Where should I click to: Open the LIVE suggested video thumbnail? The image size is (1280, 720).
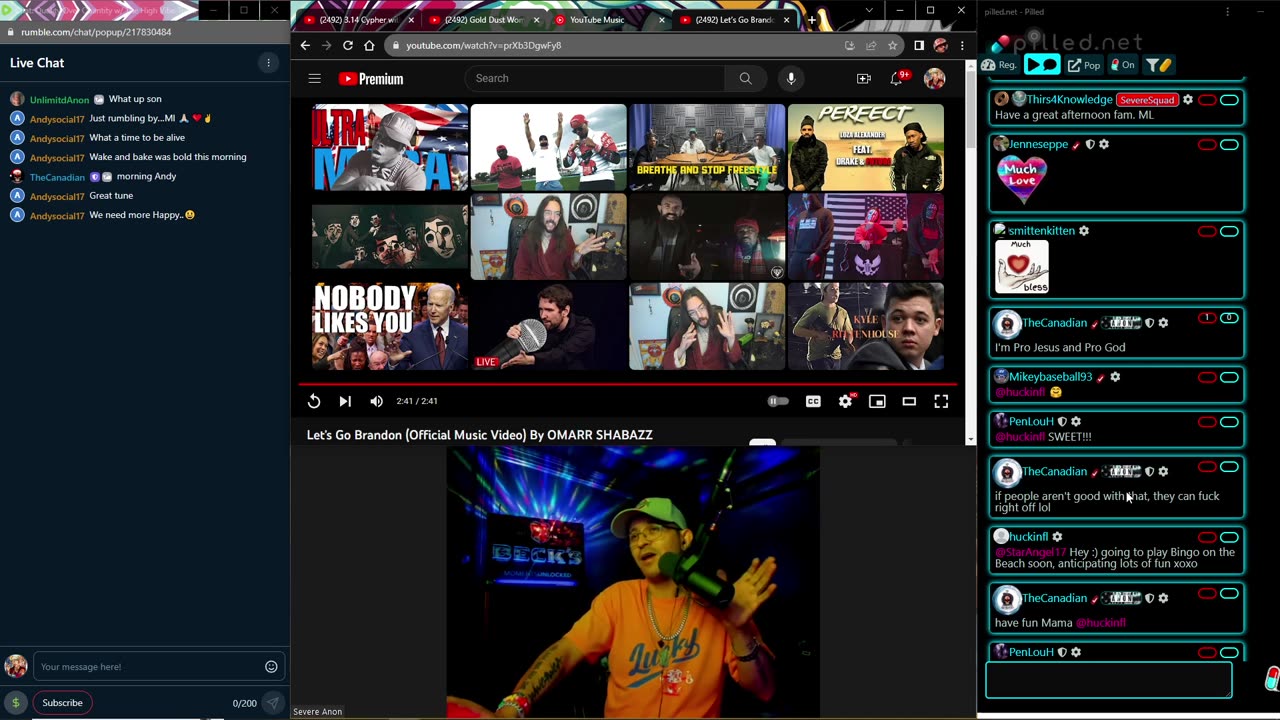click(548, 326)
